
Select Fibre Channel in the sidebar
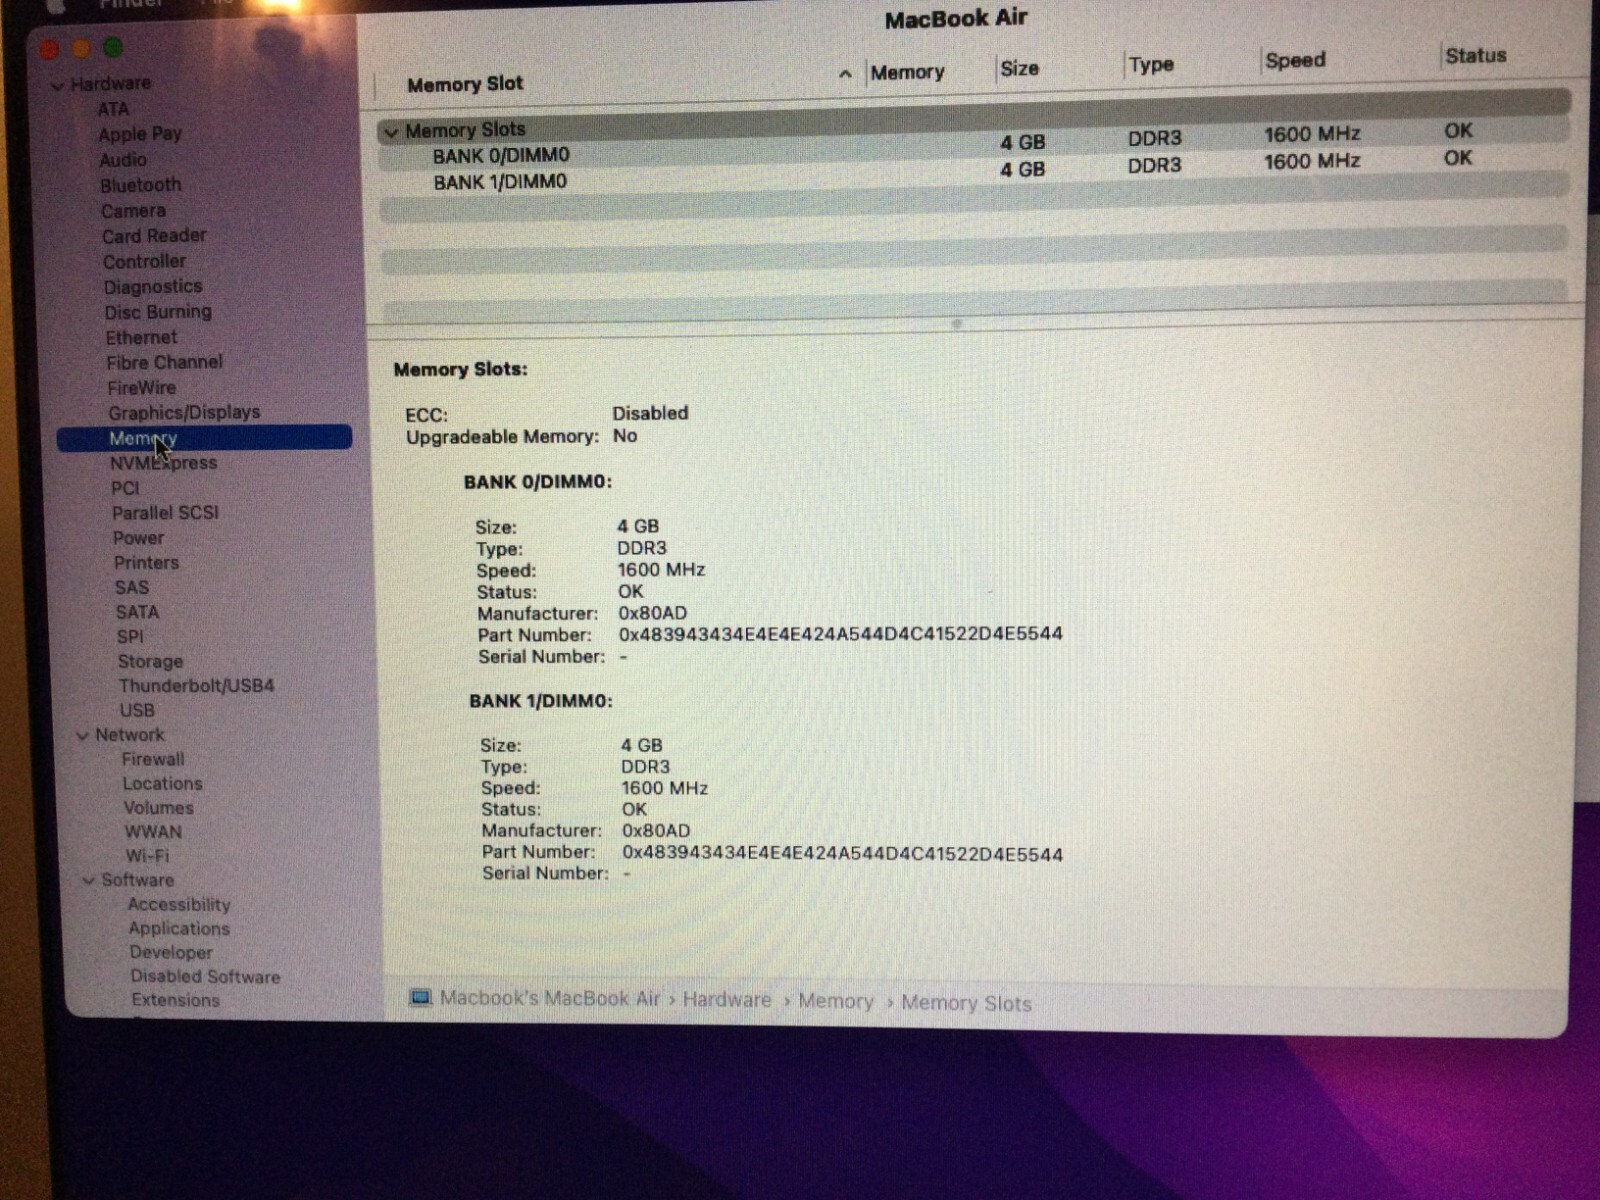[165, 362]
